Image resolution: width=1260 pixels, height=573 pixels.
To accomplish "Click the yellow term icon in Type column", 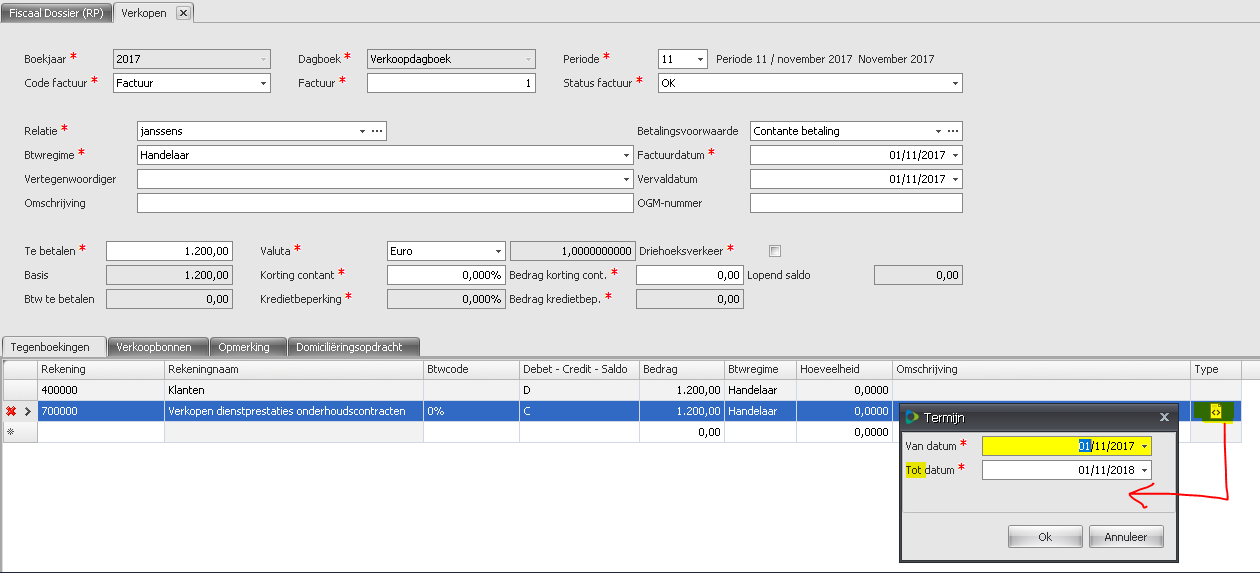I will pos(1215,411).
